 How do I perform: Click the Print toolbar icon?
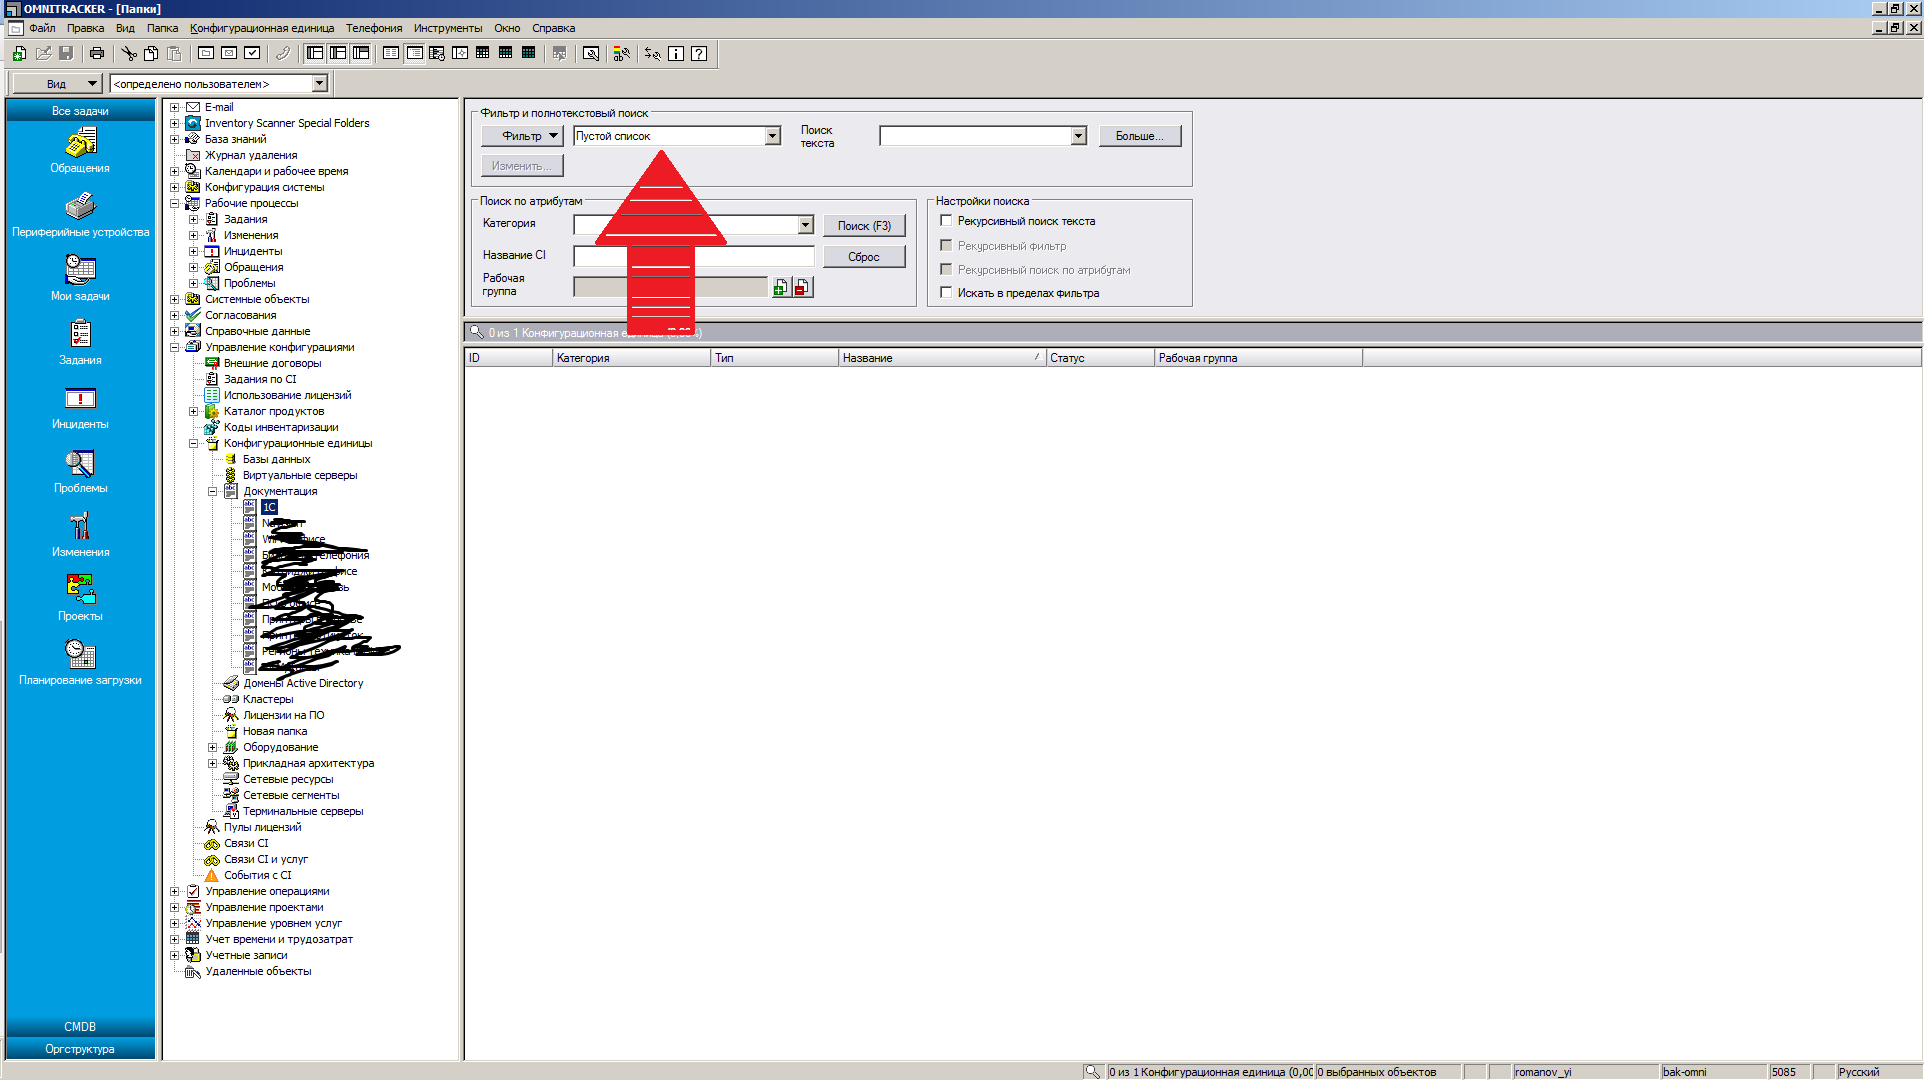pyautogui.click(x=97, y=54)
